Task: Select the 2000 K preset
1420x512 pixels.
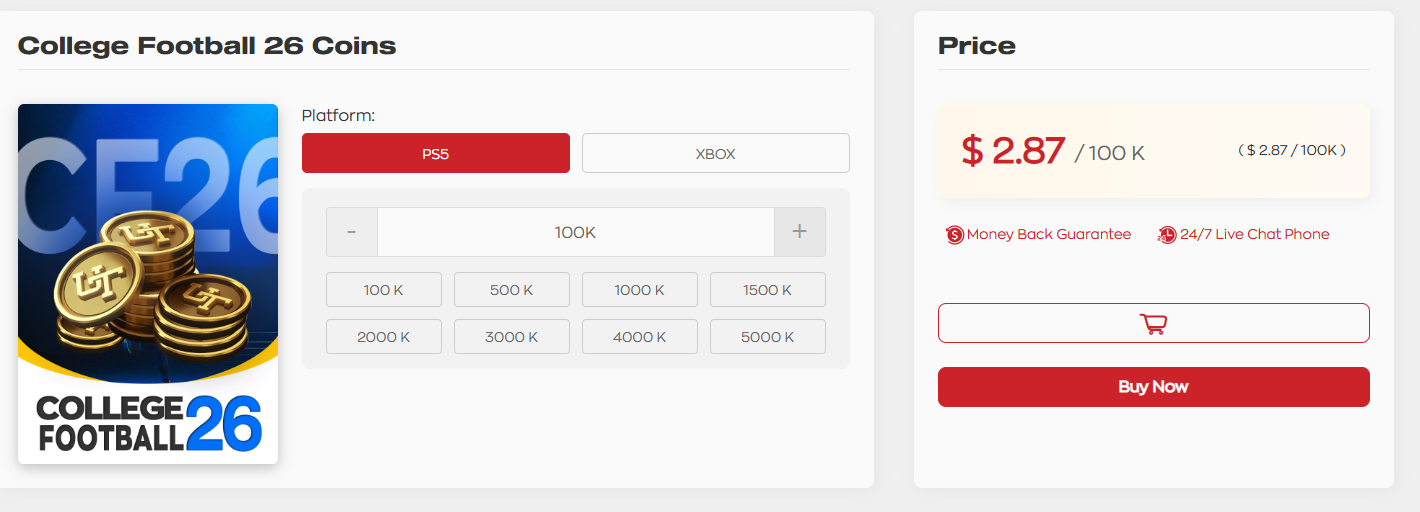Action: click(383, 337)
